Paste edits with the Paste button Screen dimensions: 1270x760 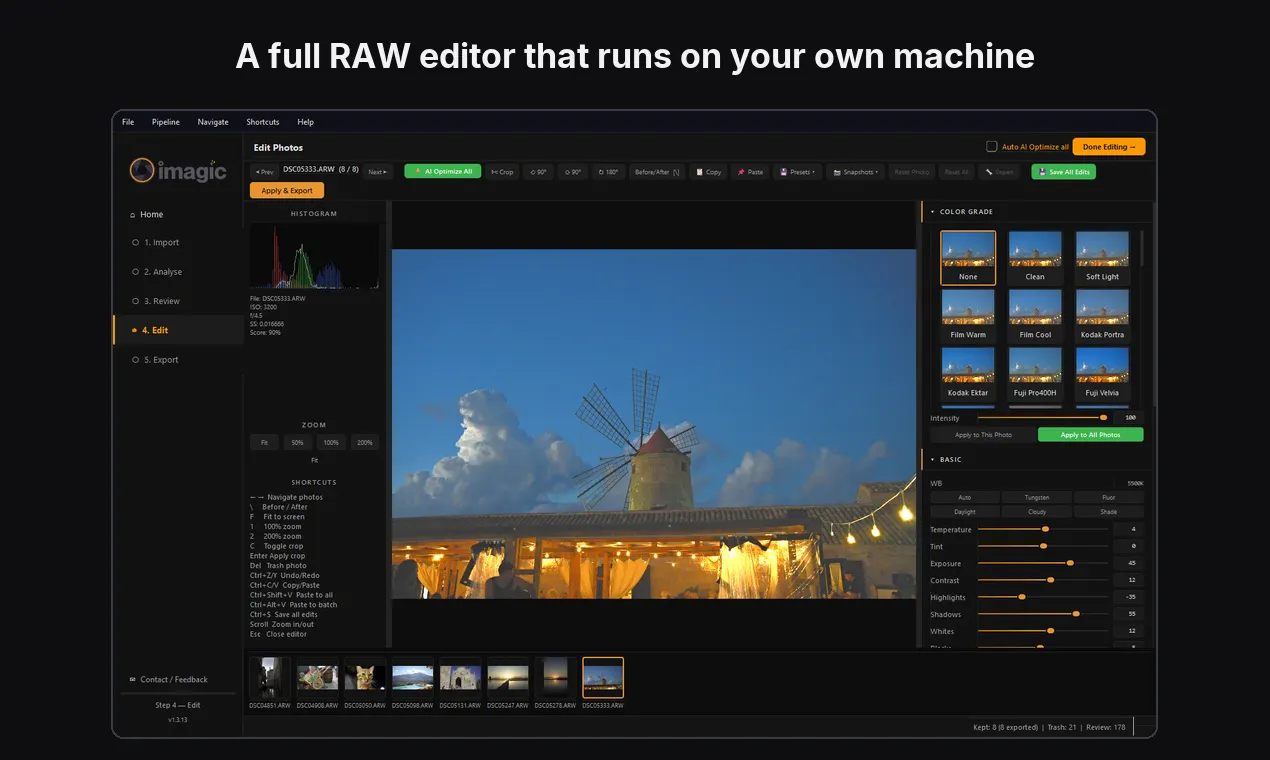(750, 172)
